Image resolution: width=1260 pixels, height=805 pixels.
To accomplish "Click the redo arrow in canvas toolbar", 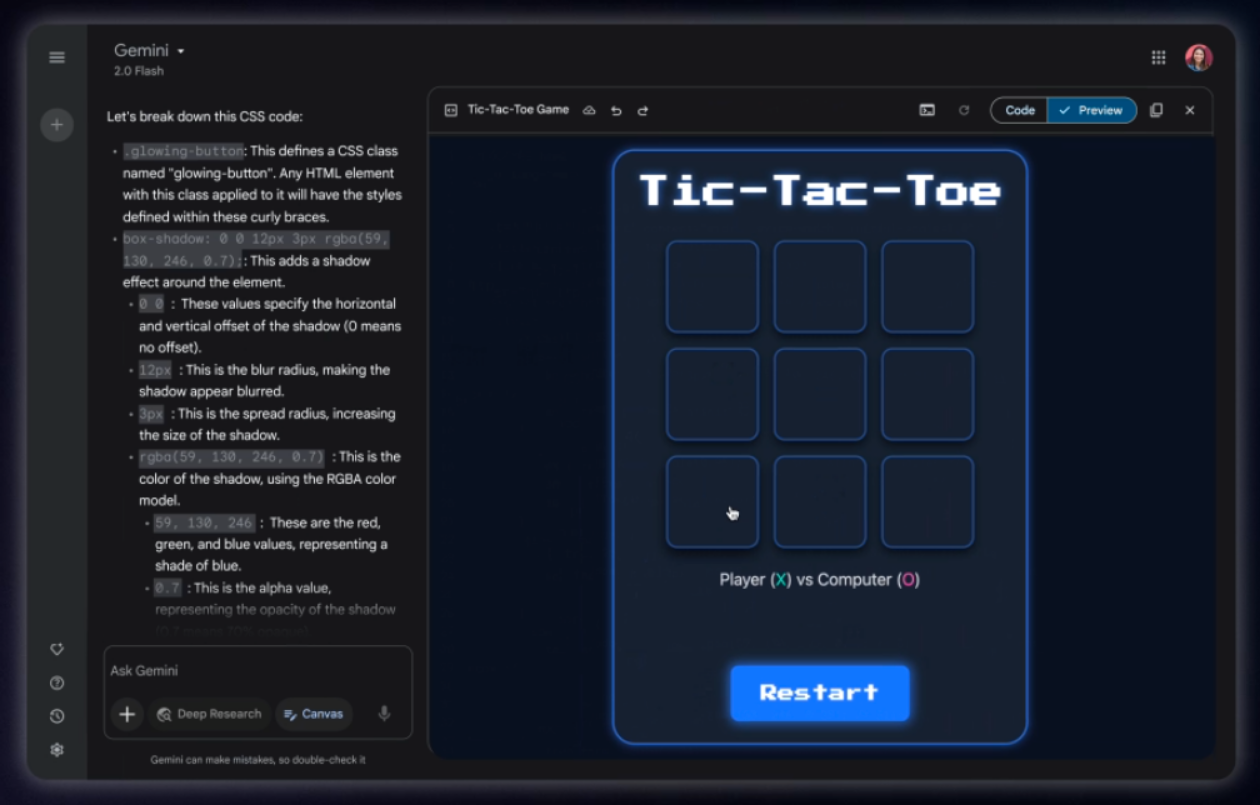I will (643, 111).
